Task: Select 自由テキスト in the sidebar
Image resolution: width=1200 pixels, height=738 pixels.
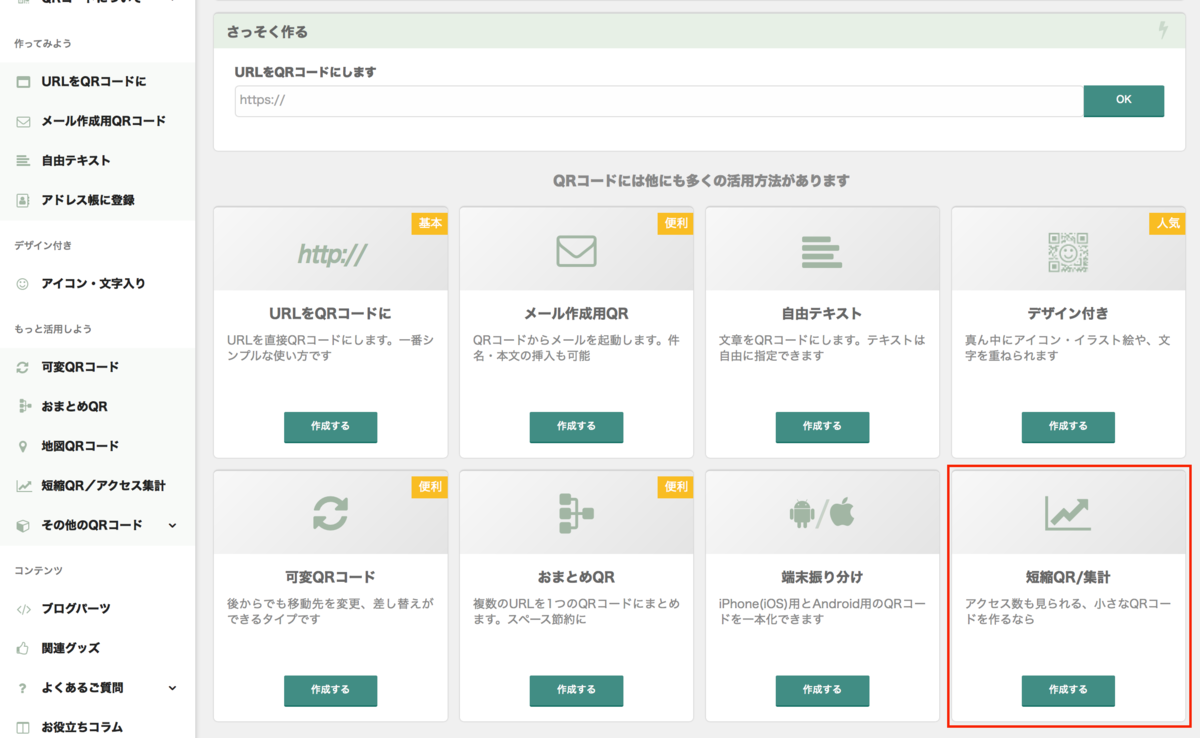Action: coord(76,161)
